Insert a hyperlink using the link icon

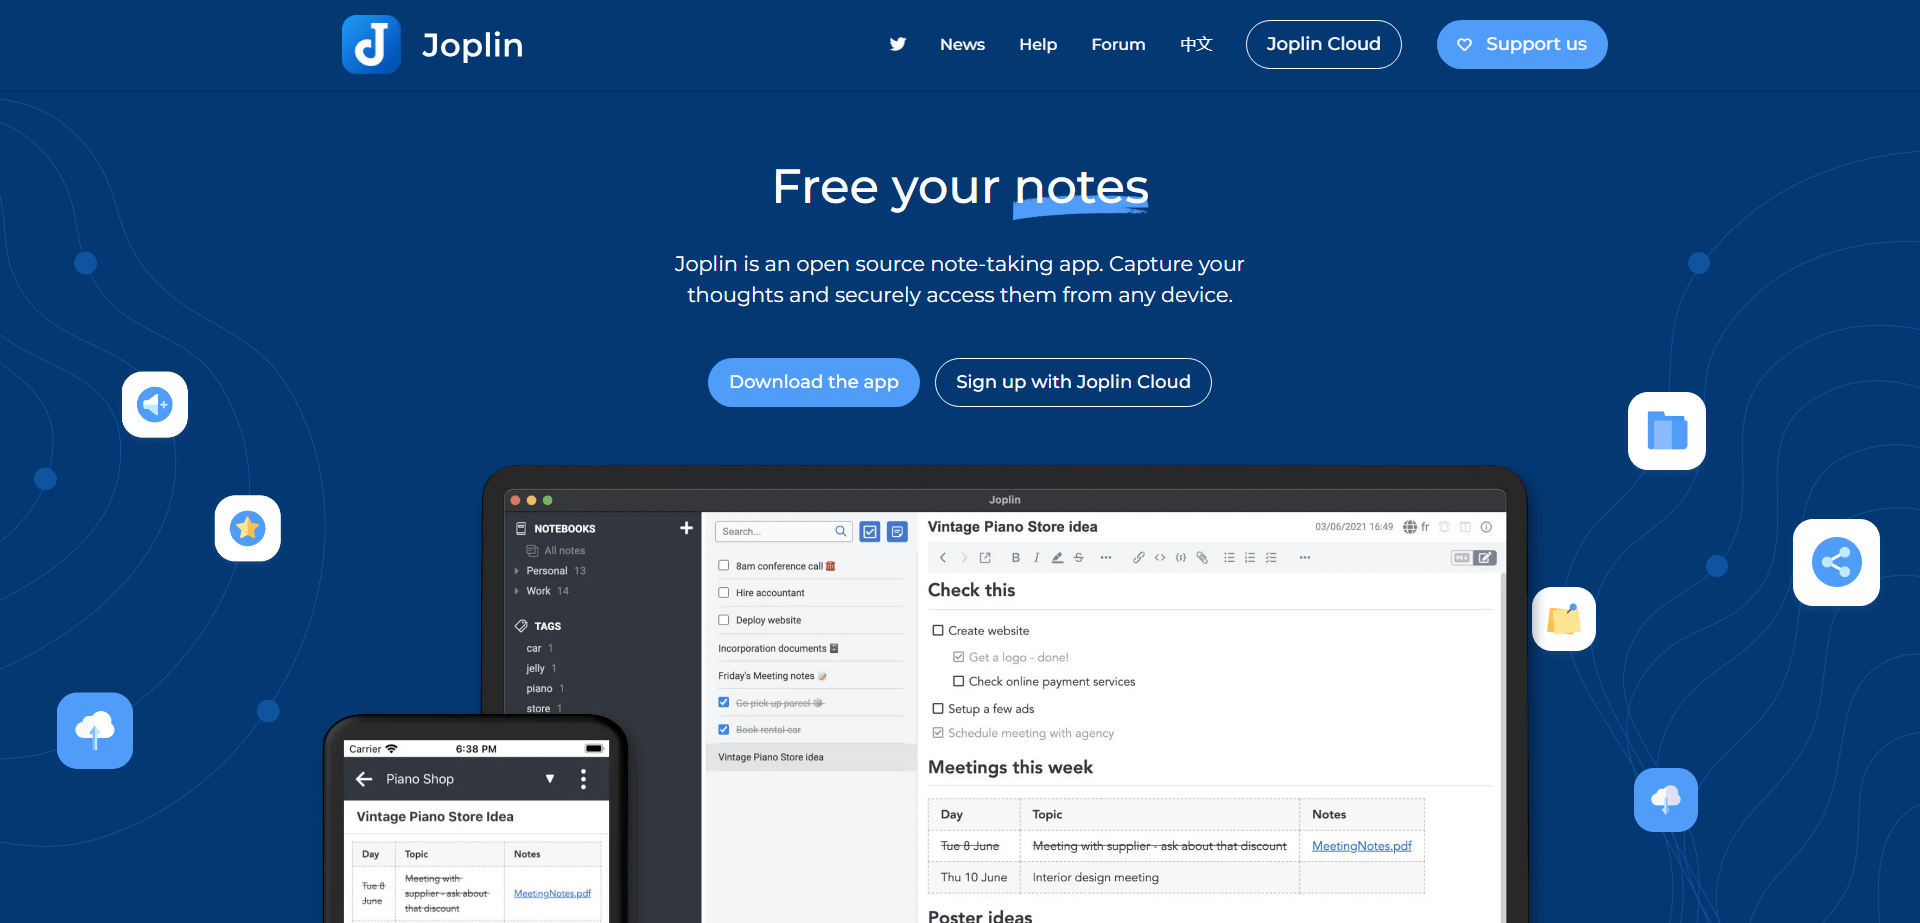pos(1139,557)
